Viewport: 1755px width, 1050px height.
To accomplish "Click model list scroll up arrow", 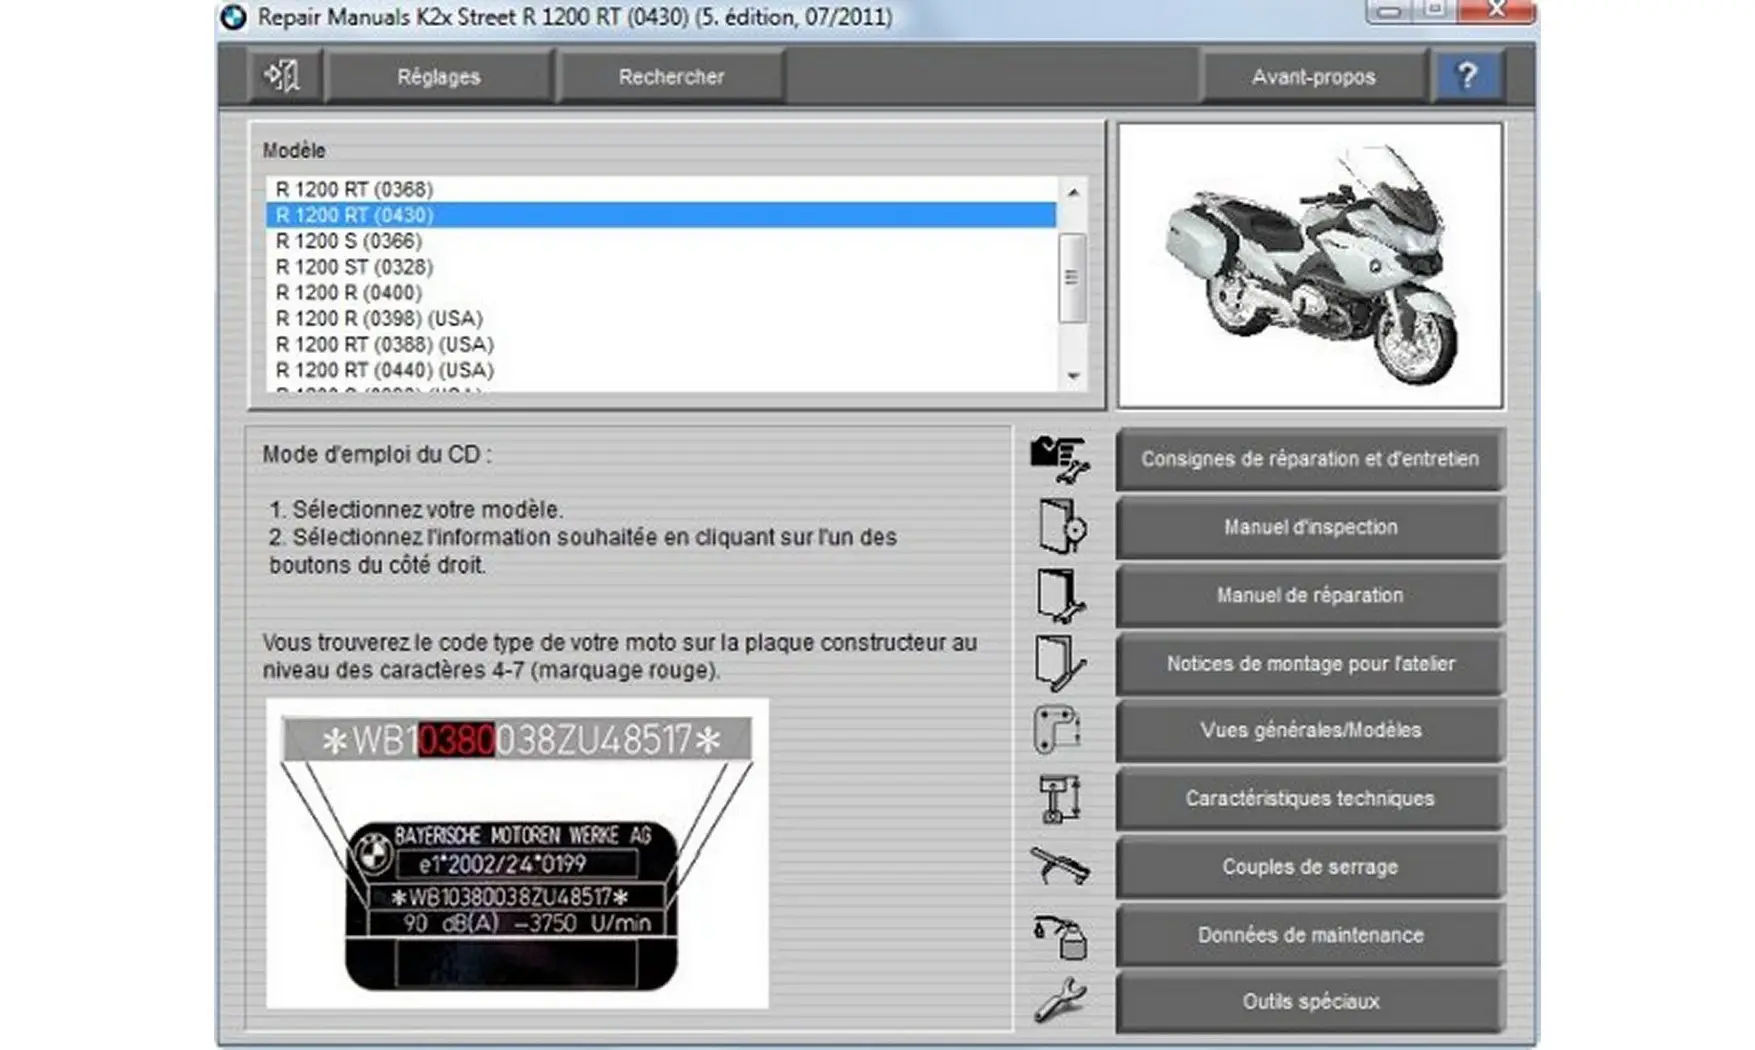I will click(1073, 191).
